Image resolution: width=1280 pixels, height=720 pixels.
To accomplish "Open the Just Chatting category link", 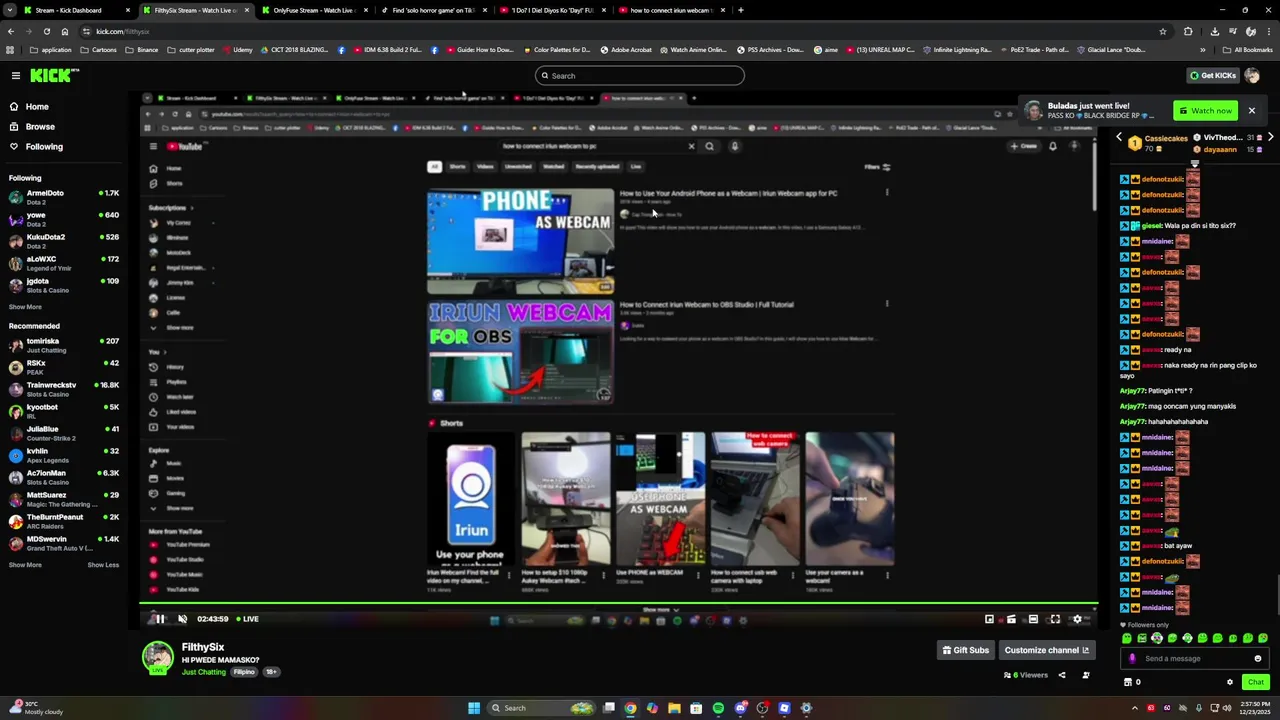I will 204,672.
